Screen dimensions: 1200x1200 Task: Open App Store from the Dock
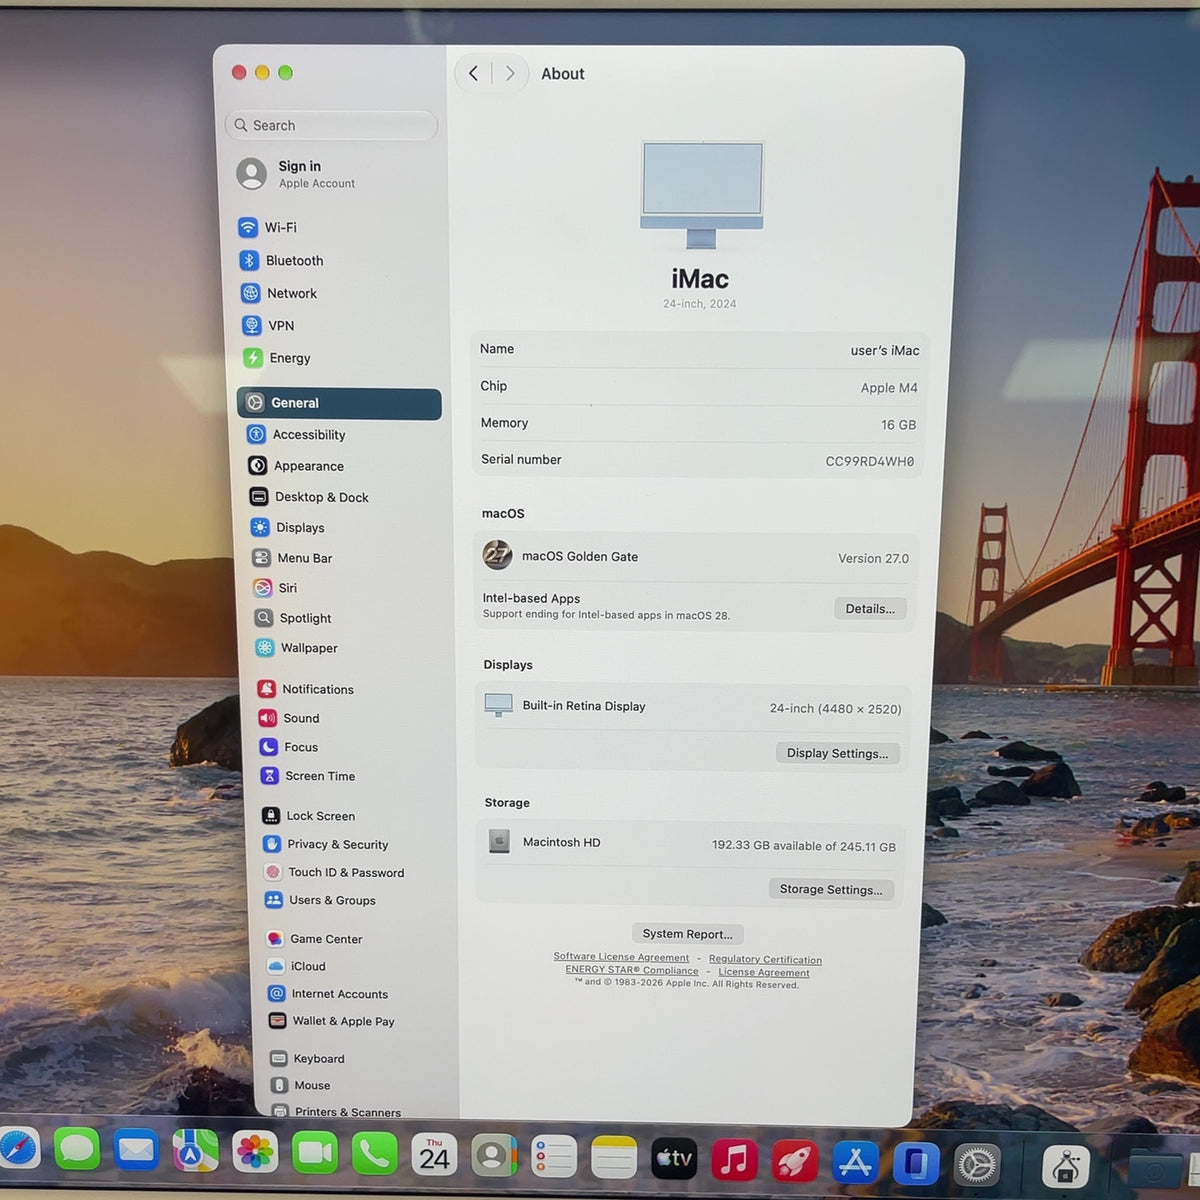855,1162
